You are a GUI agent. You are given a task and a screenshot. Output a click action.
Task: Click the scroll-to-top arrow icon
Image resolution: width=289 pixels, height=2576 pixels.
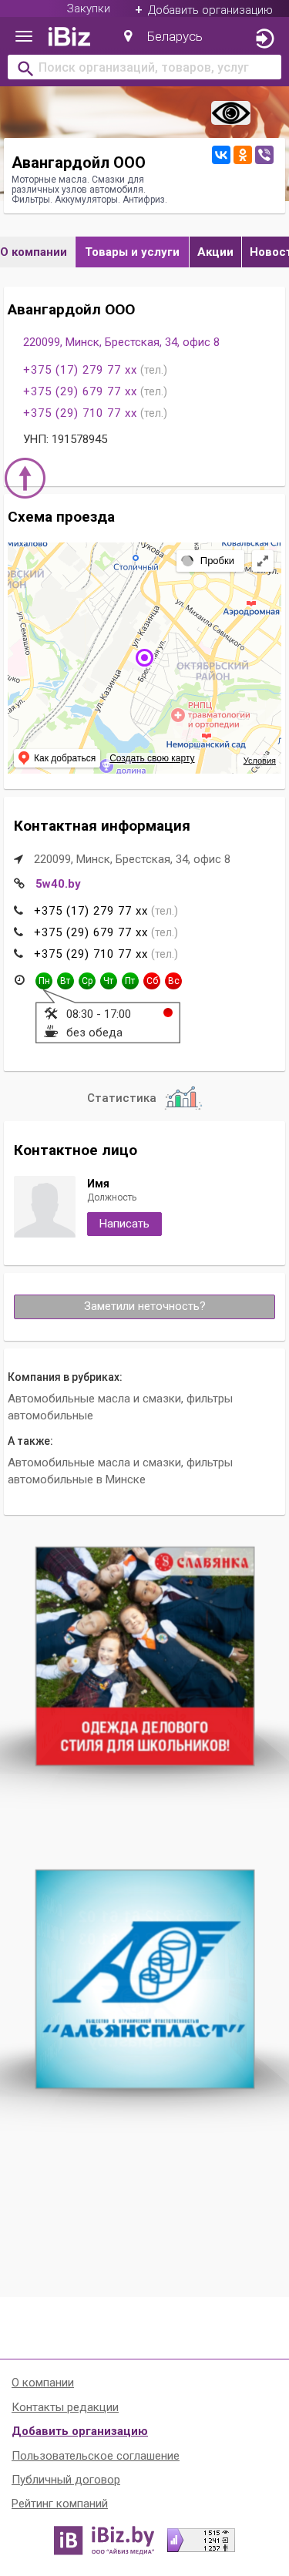pos(25,478)
